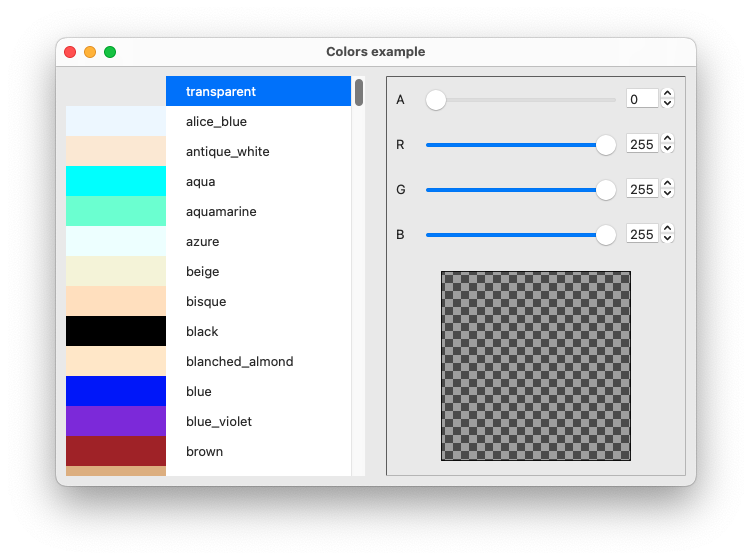Select blue_violet in the color list
This screenshot has width=752, height=560.
[x=258, y=421]
